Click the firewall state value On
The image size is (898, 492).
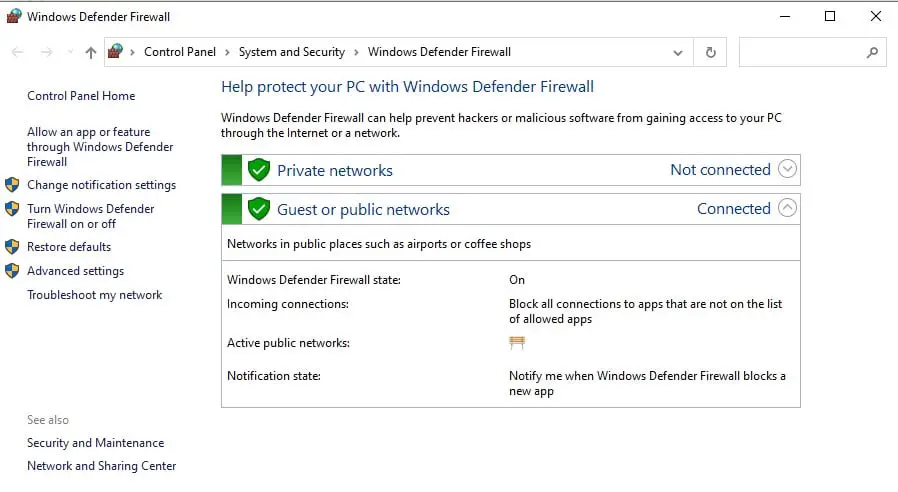517,280
